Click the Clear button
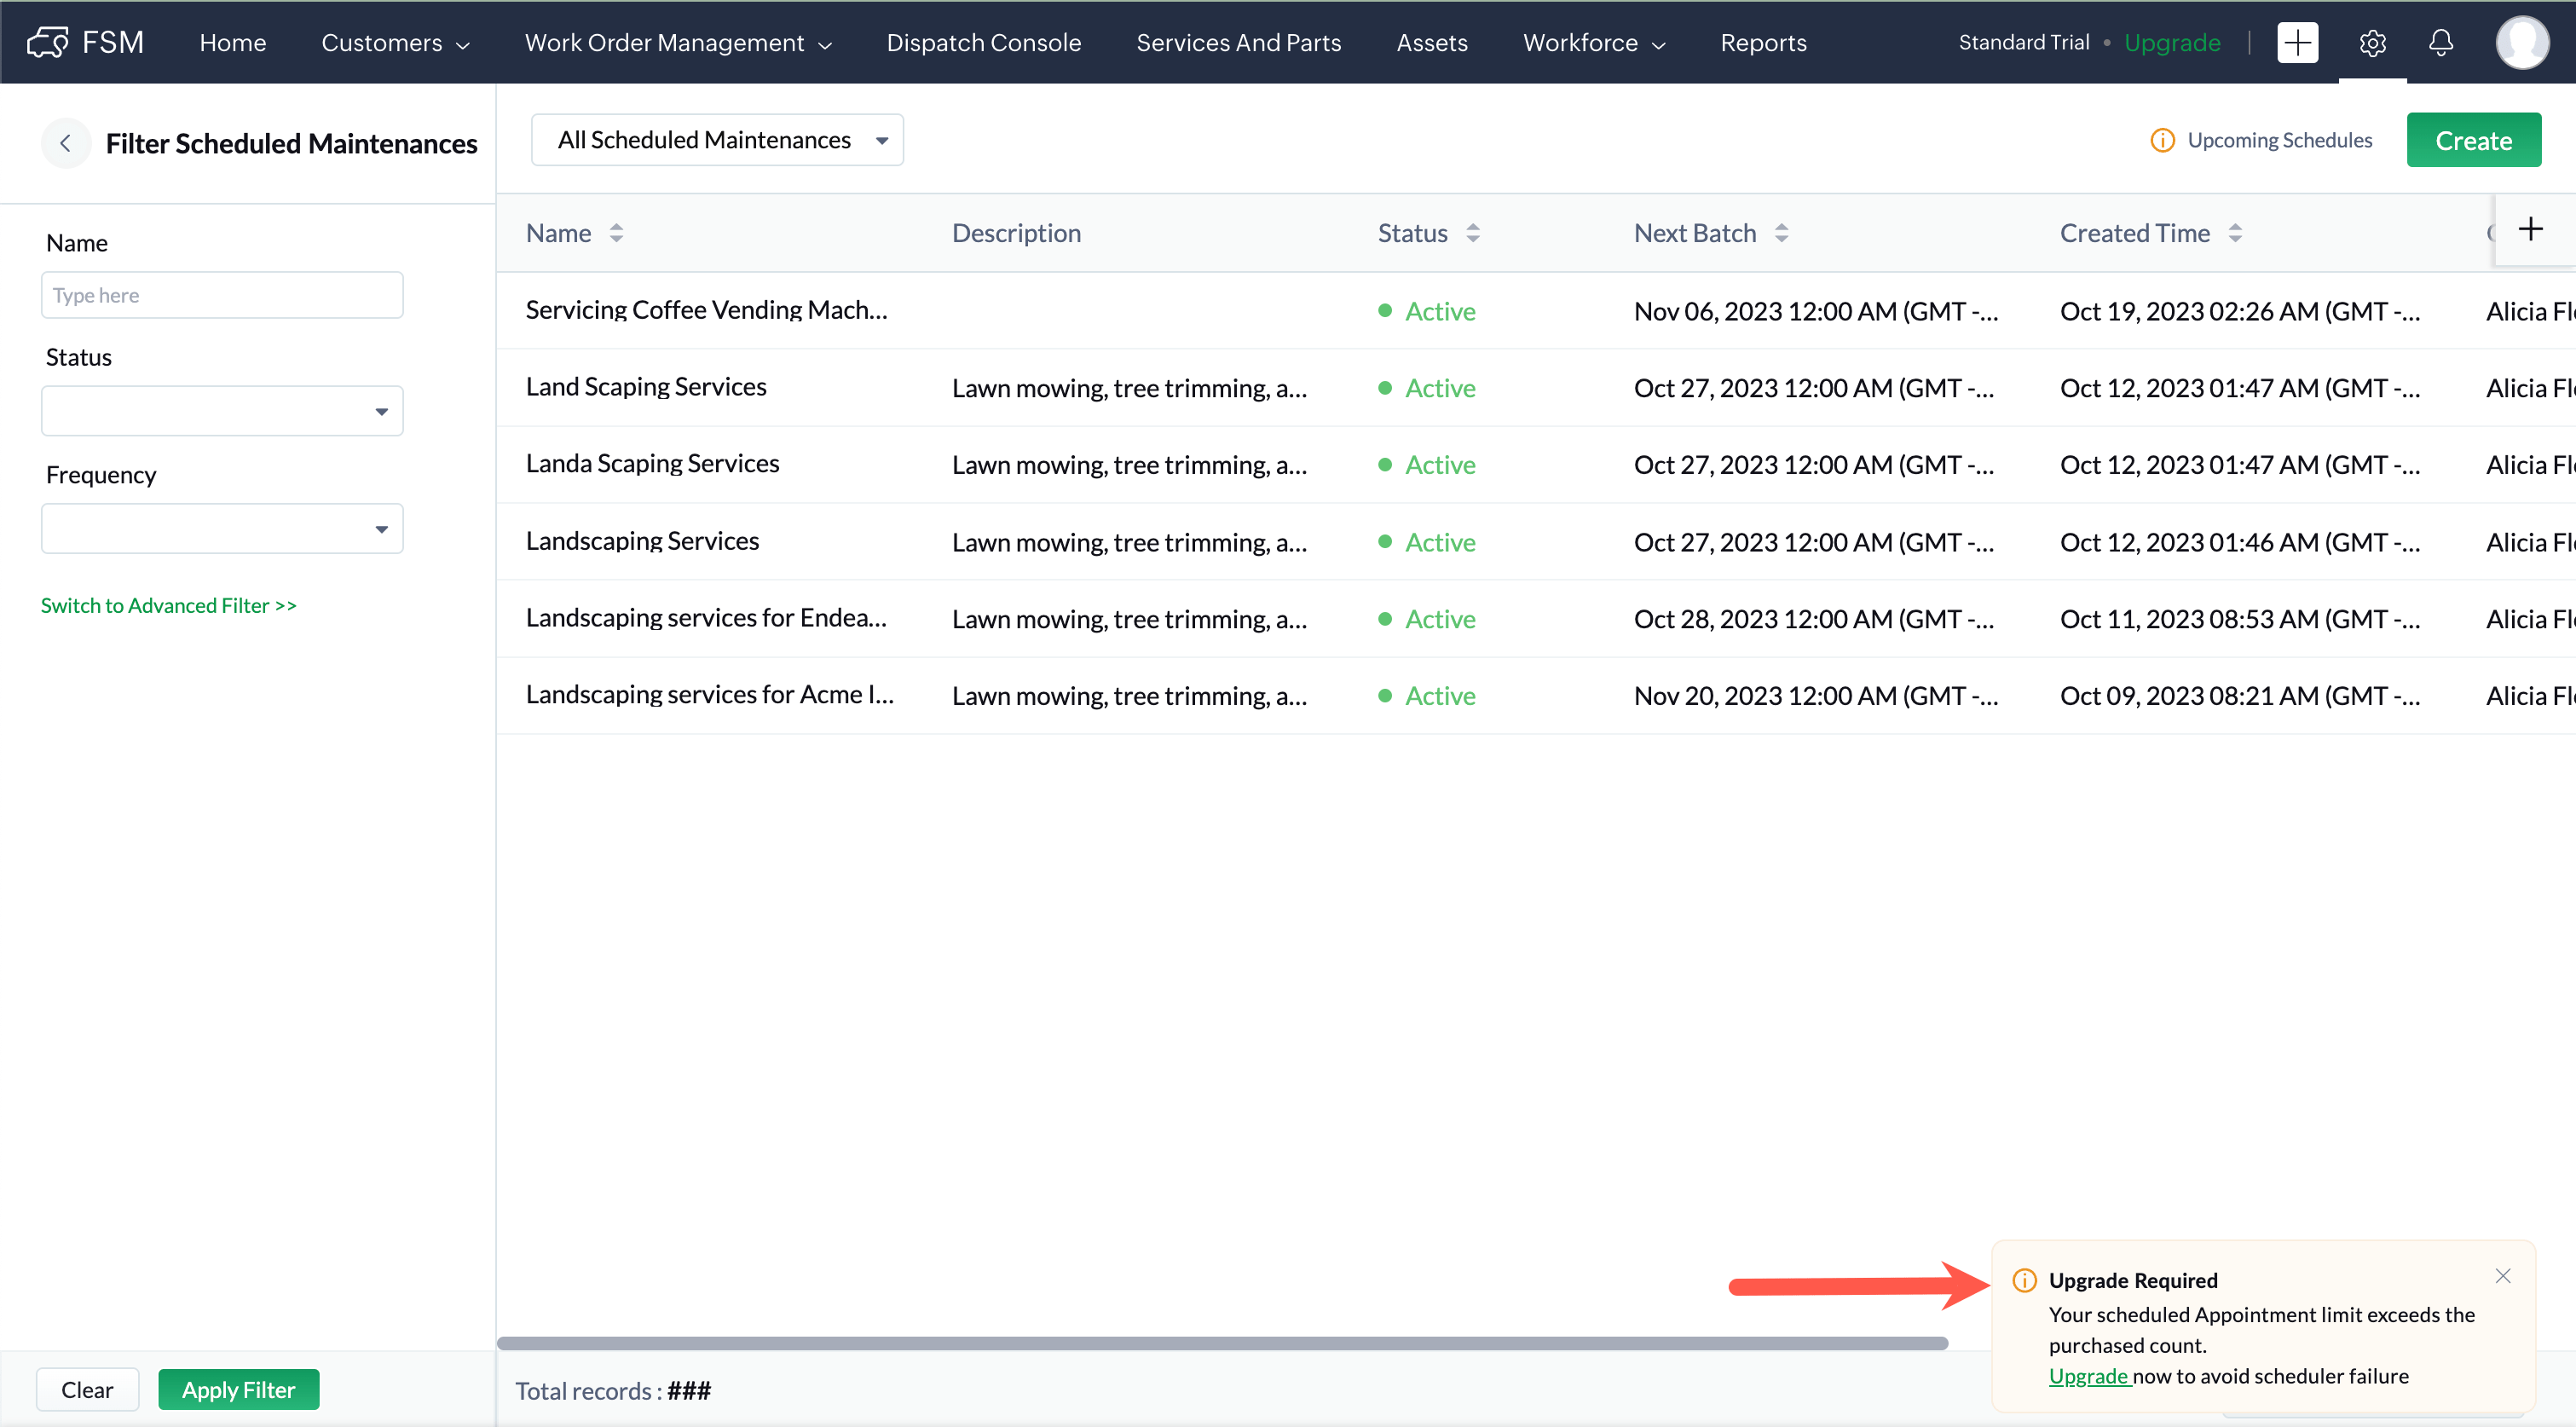Screen dimensions: 2576x1427 87,1389
